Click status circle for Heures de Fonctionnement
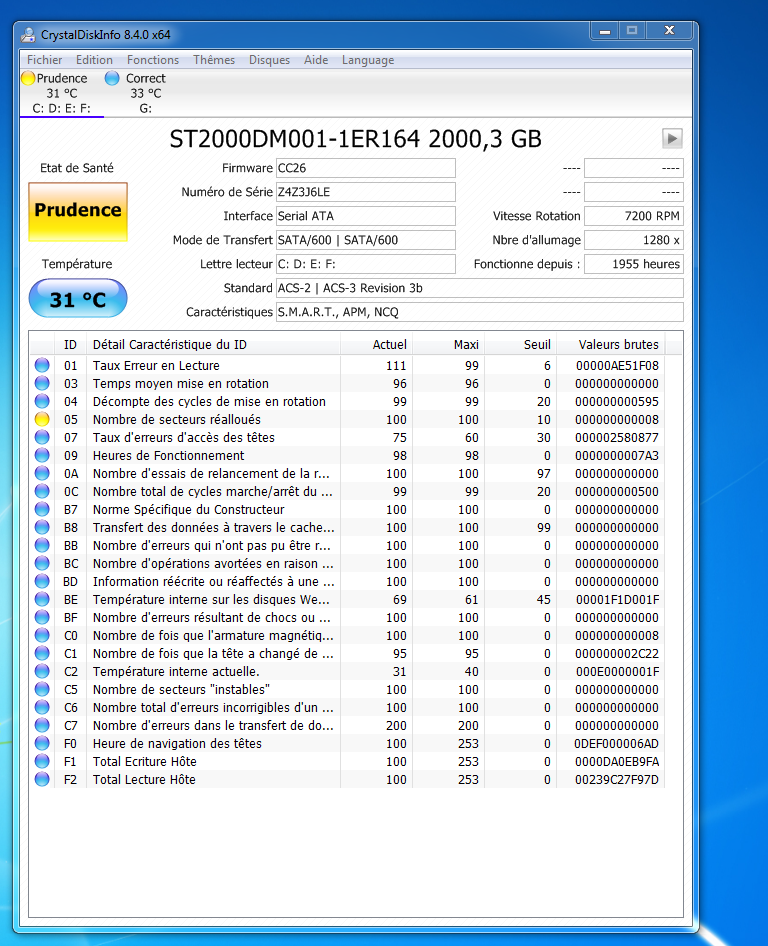 (x=42, y=456)
